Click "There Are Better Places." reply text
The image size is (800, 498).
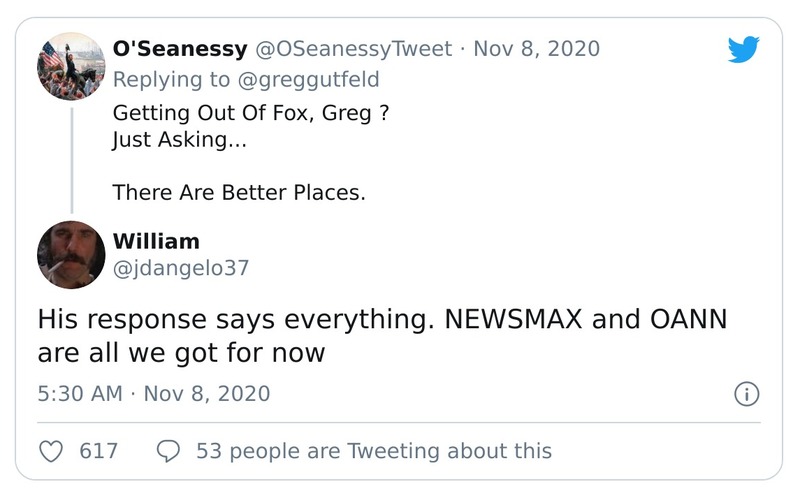click(239, 192)
